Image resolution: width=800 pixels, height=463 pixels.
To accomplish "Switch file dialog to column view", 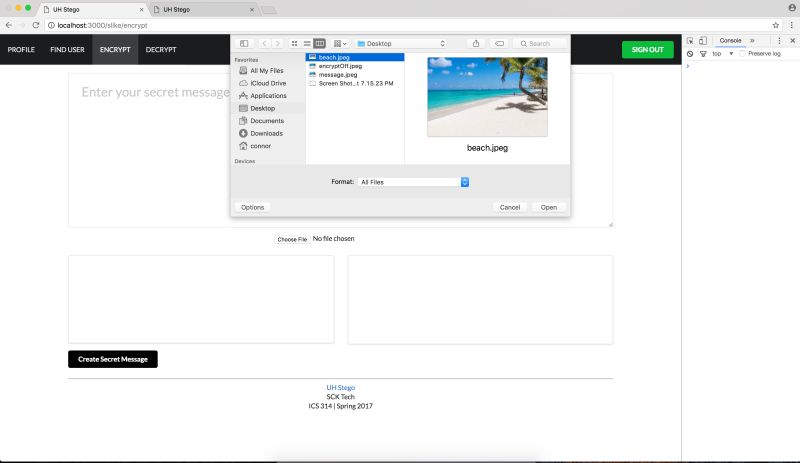I will coord(319,43).
